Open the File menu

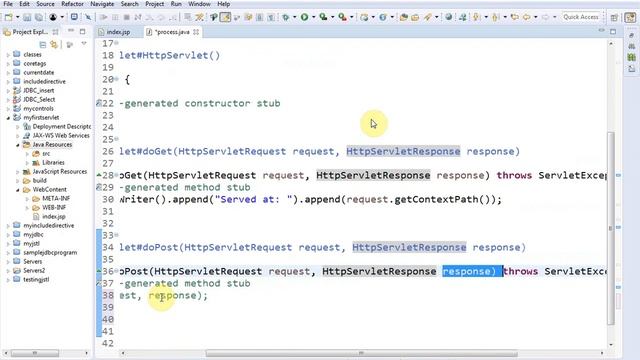click(x=8, y=4)
